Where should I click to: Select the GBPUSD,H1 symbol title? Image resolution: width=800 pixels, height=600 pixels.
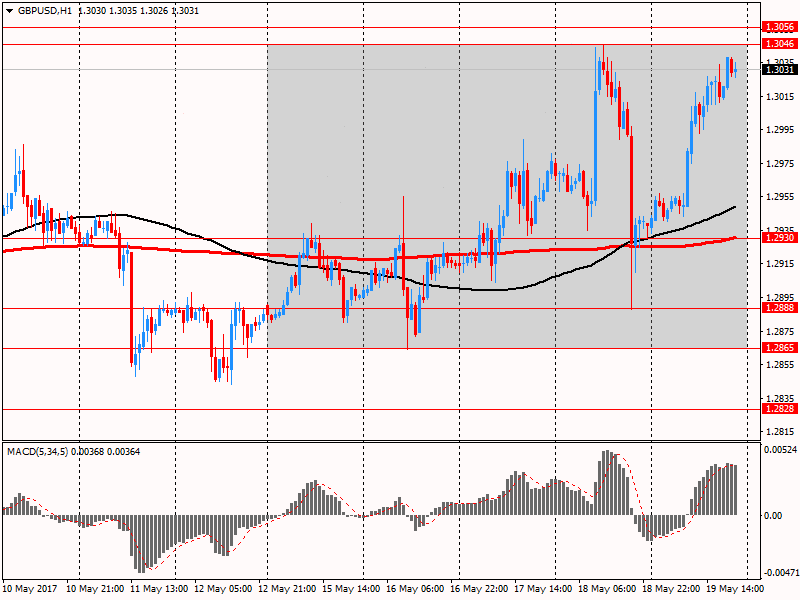[45, 11]
